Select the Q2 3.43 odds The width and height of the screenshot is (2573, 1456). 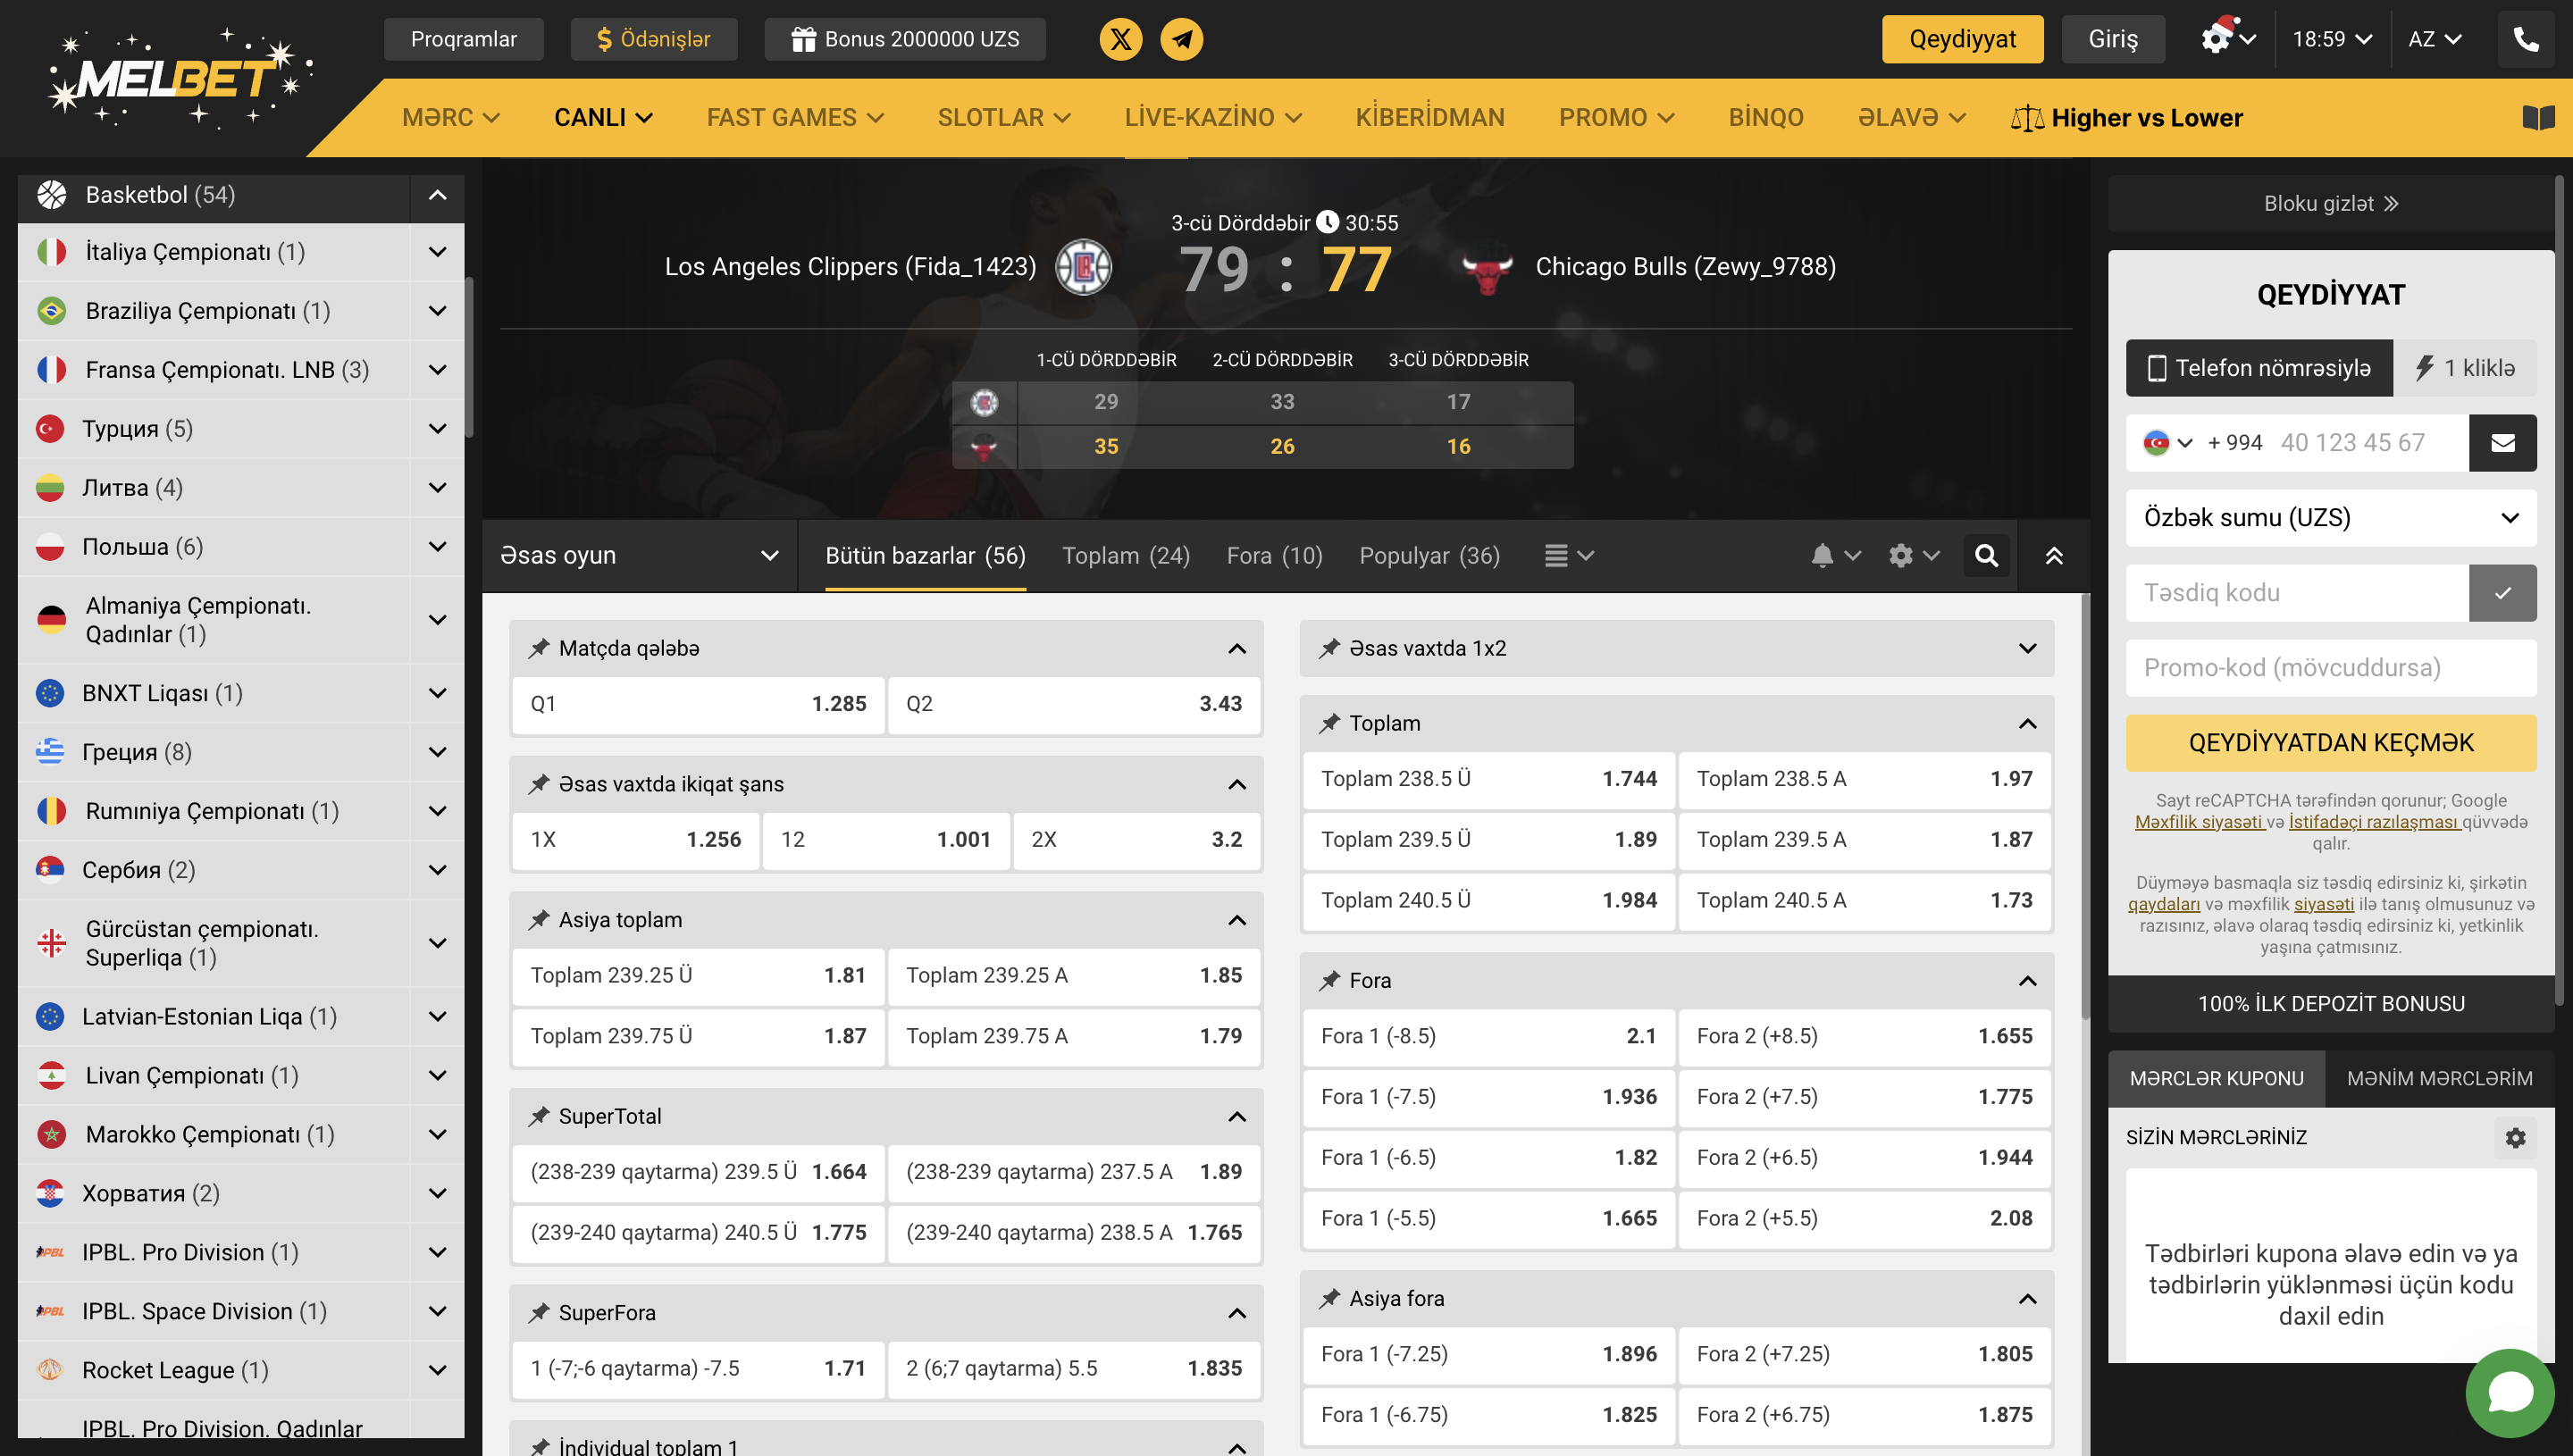pos(1073,704)
